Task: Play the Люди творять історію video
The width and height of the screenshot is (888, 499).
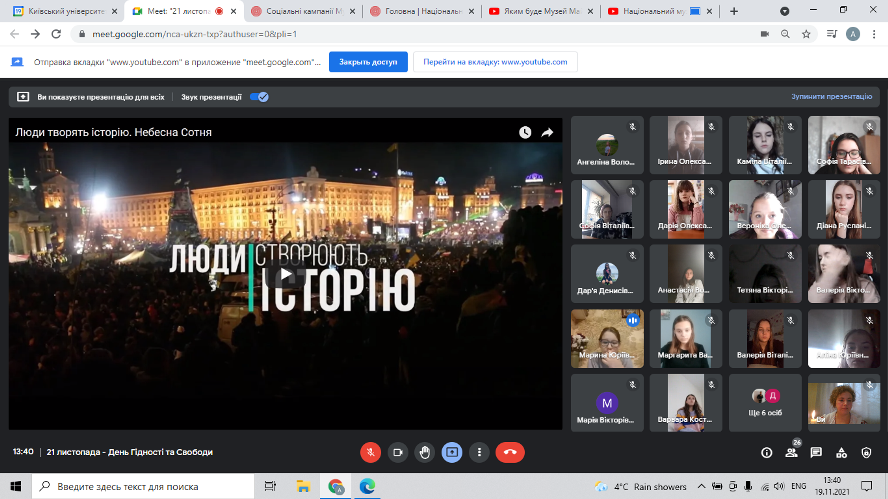Action: pyautogui.click(x=286, y=274)
